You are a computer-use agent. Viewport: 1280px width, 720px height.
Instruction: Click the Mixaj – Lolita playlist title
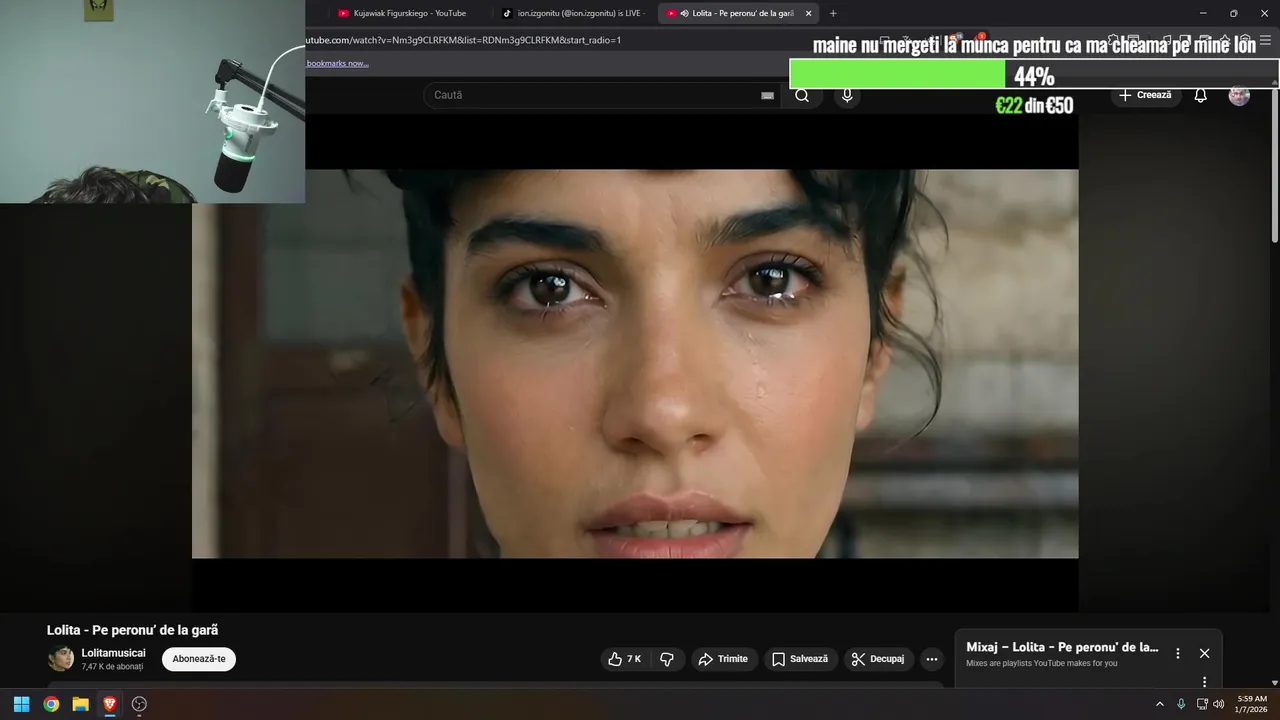1062,647
